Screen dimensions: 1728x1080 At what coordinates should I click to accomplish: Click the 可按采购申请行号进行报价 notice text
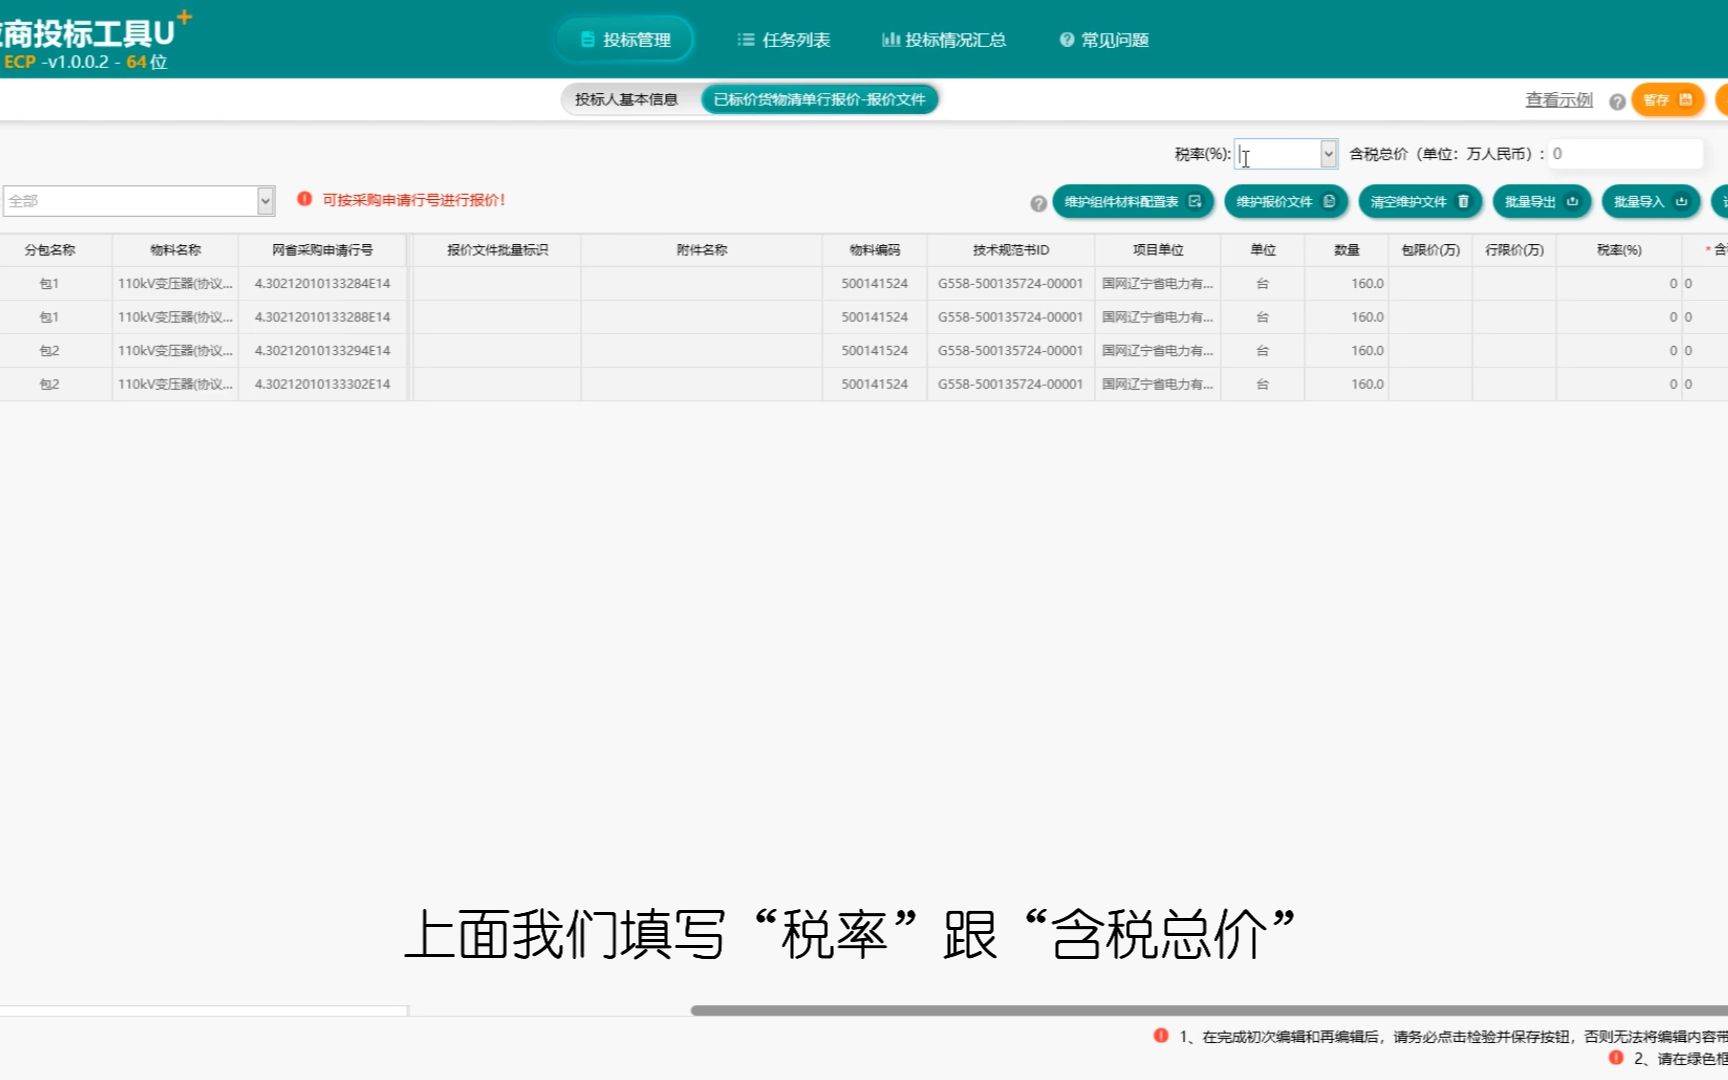[x=413, y=200]
